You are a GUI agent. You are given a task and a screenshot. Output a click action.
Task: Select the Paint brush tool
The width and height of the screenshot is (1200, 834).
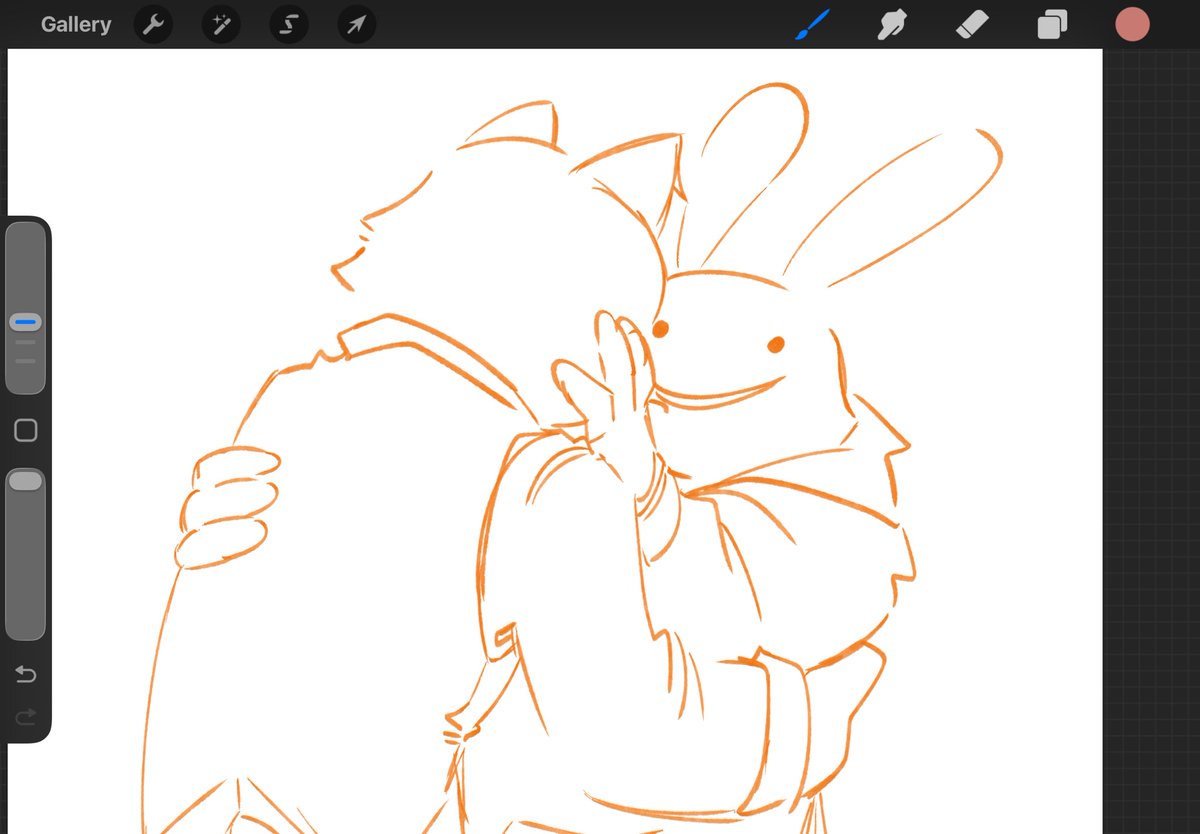813,24
